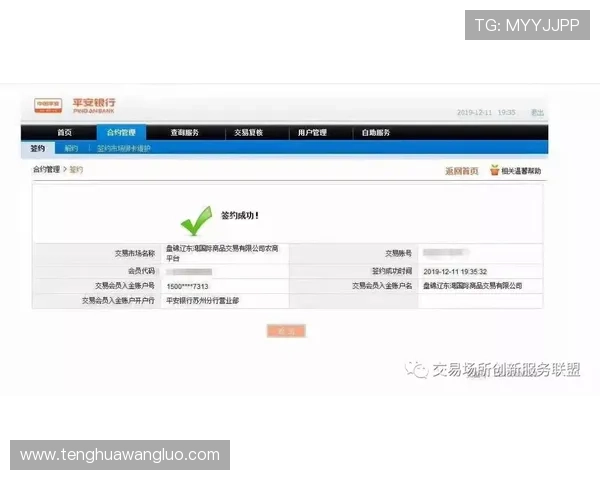Click the 交易市场名称 value cell

tap(225, 253)
